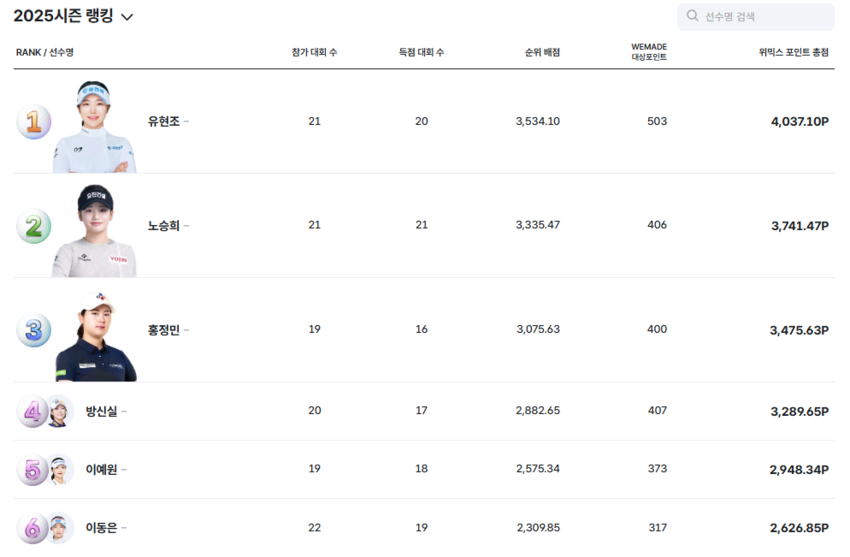Viewport: 850px width, 557px height.
Task: Click player name 홍정민
Action: [x=163, y=330]
